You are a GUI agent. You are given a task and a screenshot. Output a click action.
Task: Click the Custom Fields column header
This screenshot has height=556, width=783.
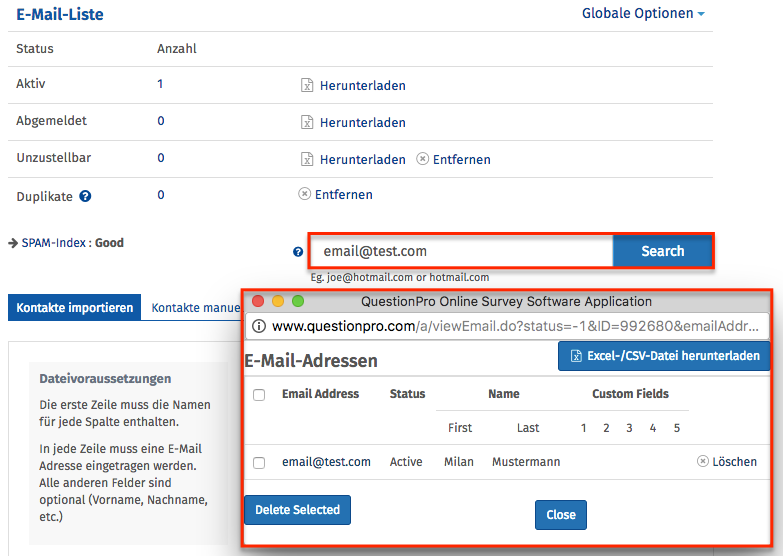coord(630,394)
